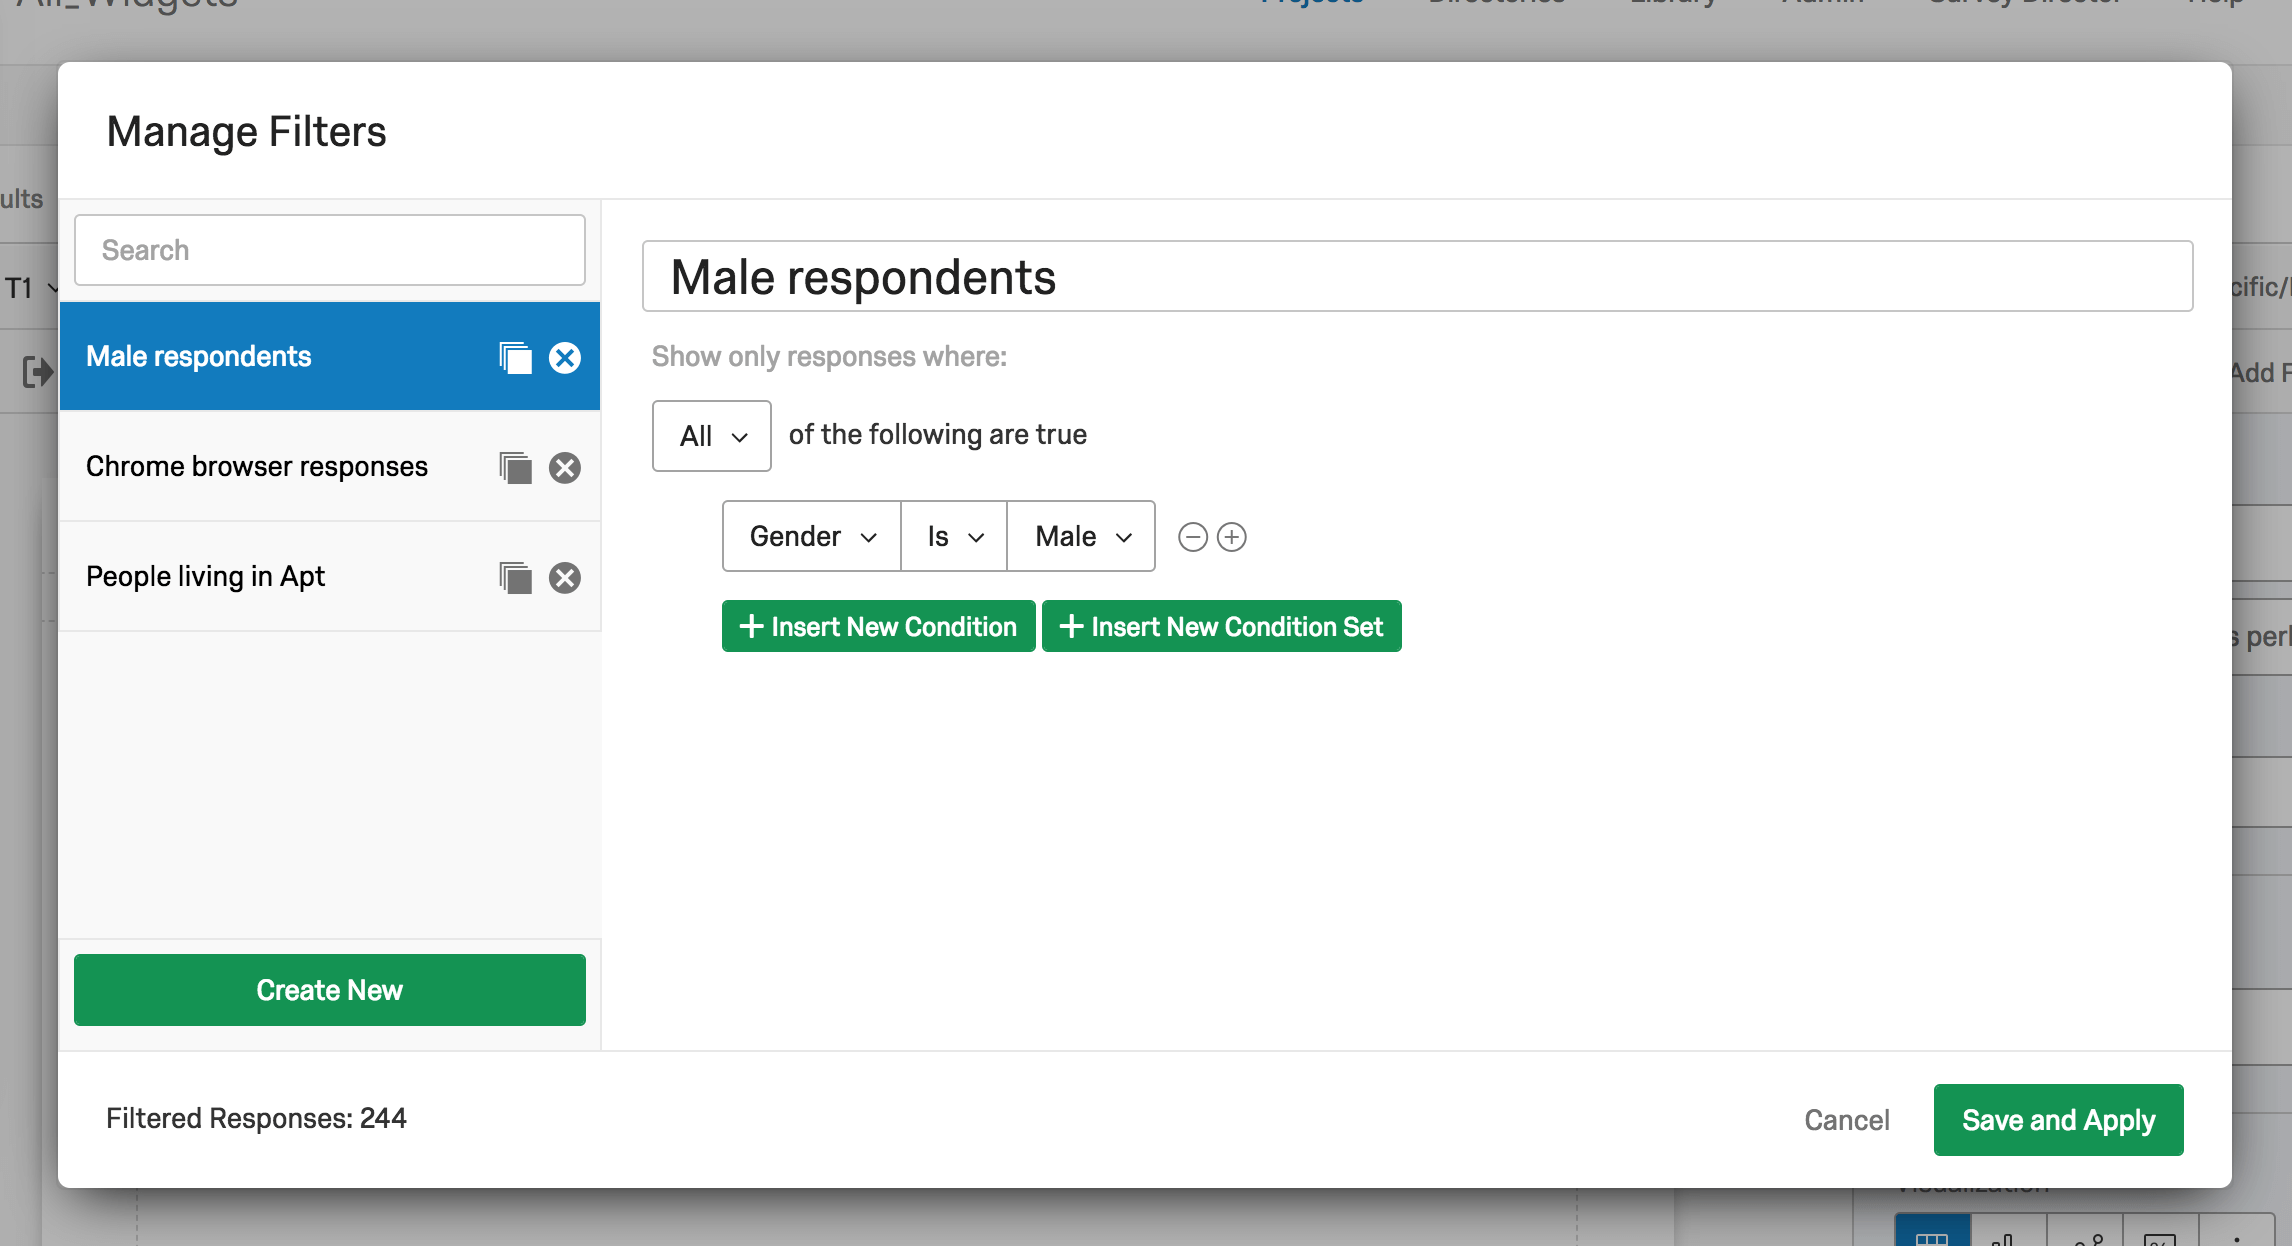Delete the People living in Apt filter
The height and width of the screenshot is (1246, 2292).
tap(565, 578)
